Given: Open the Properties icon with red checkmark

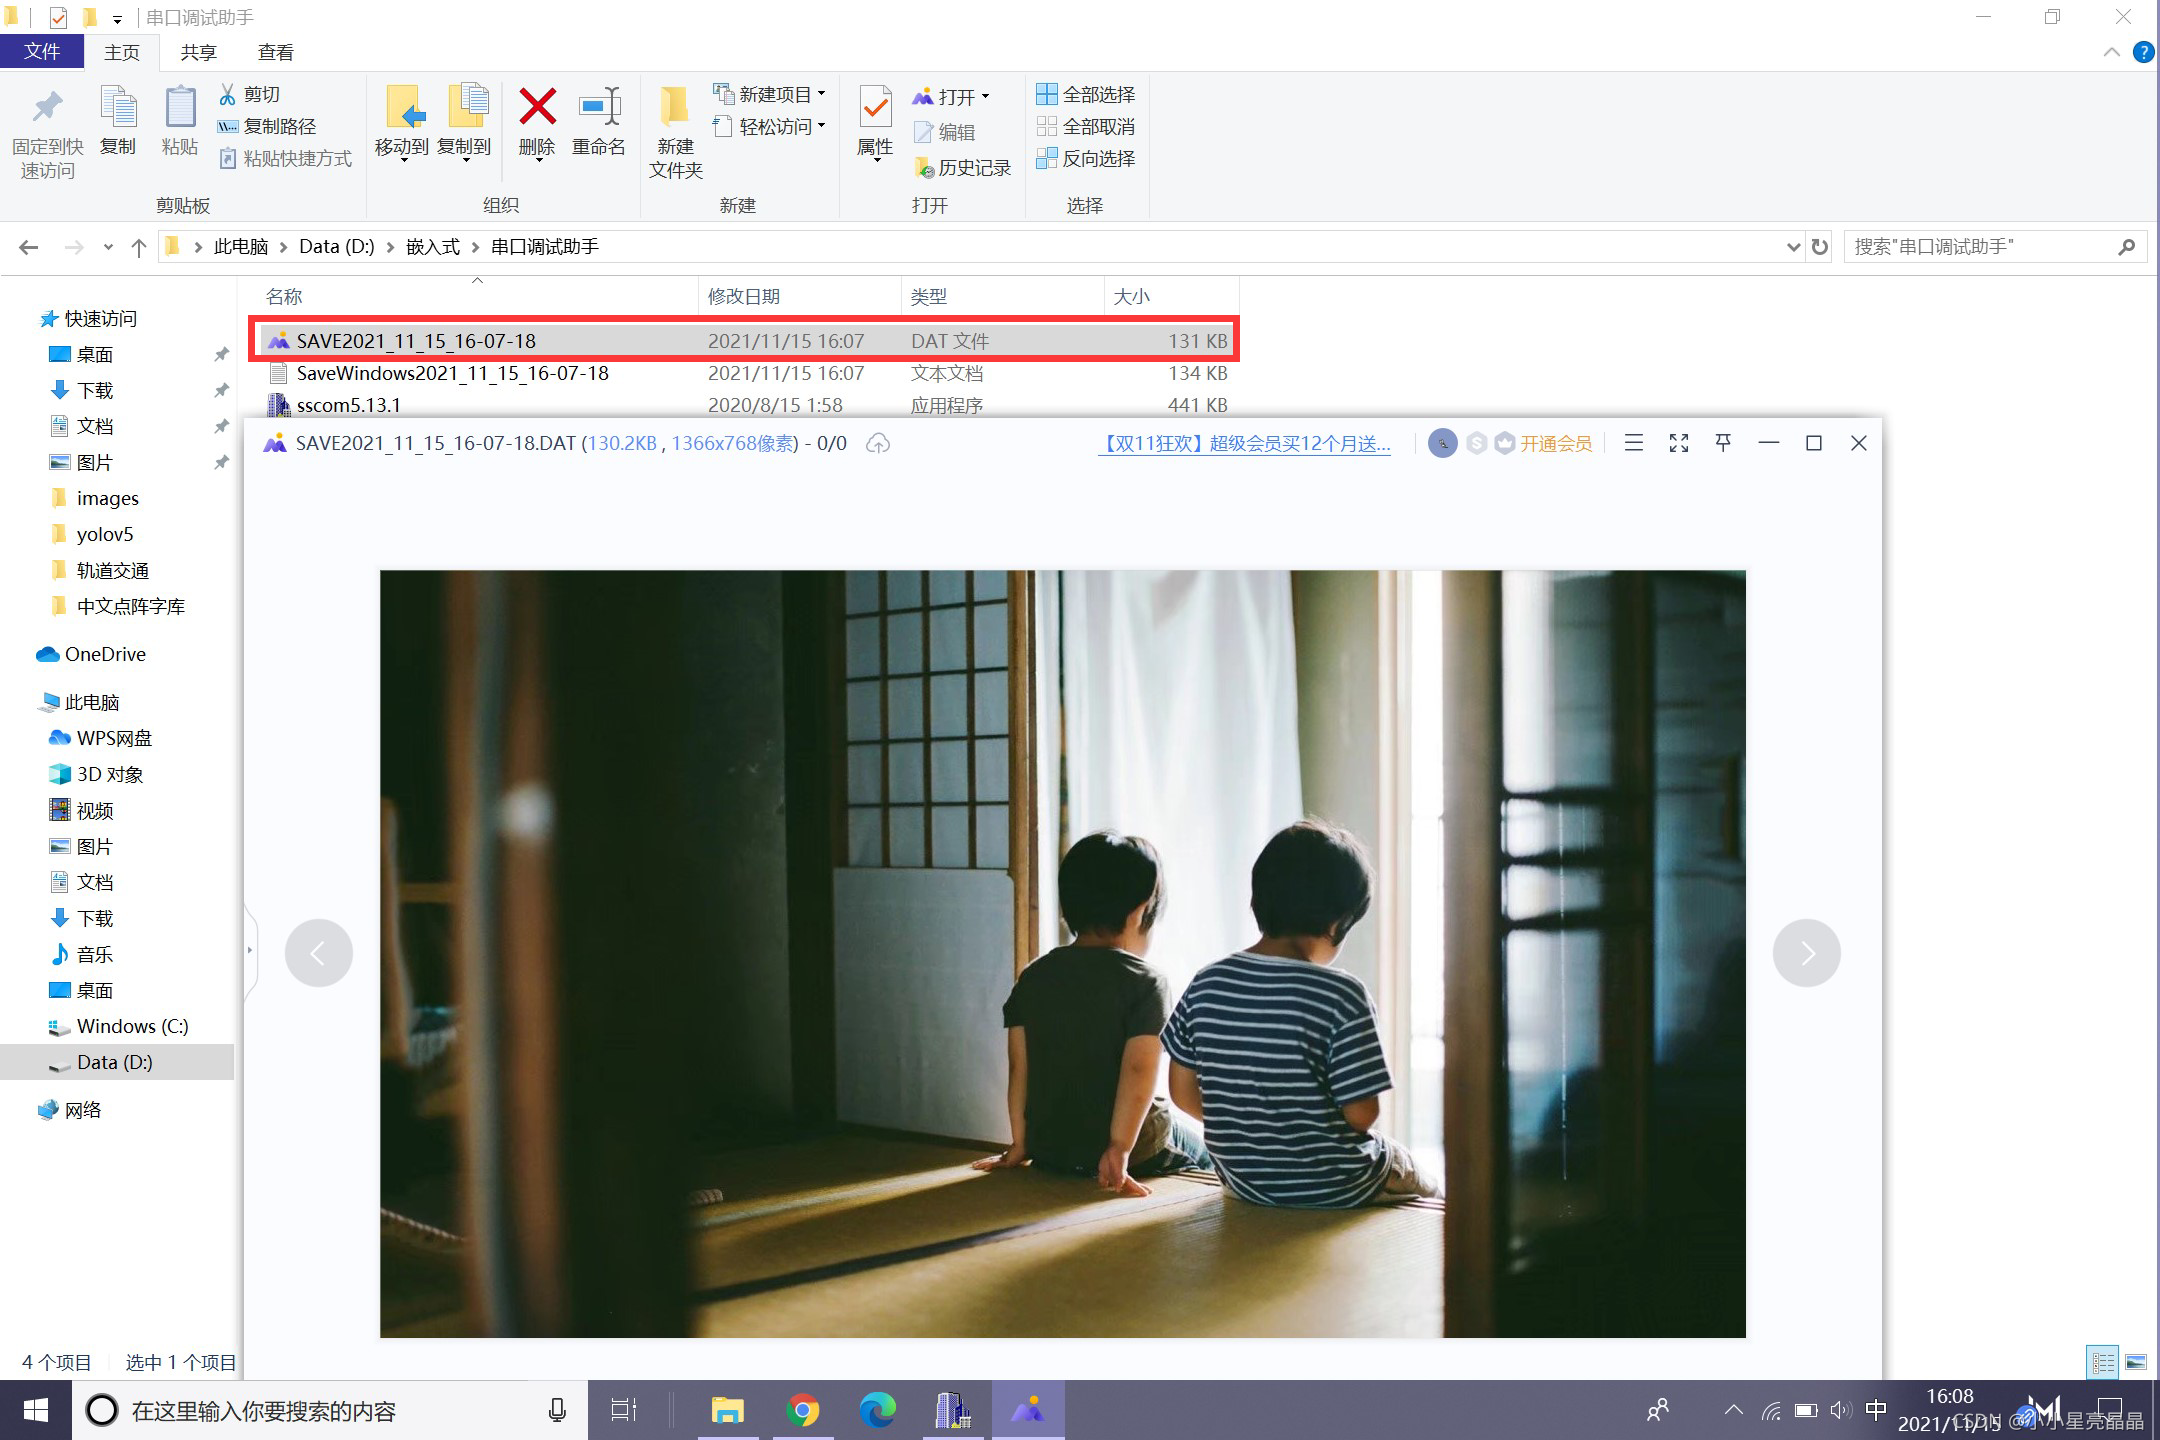Looking at the screenshot, I should (875, 109).
